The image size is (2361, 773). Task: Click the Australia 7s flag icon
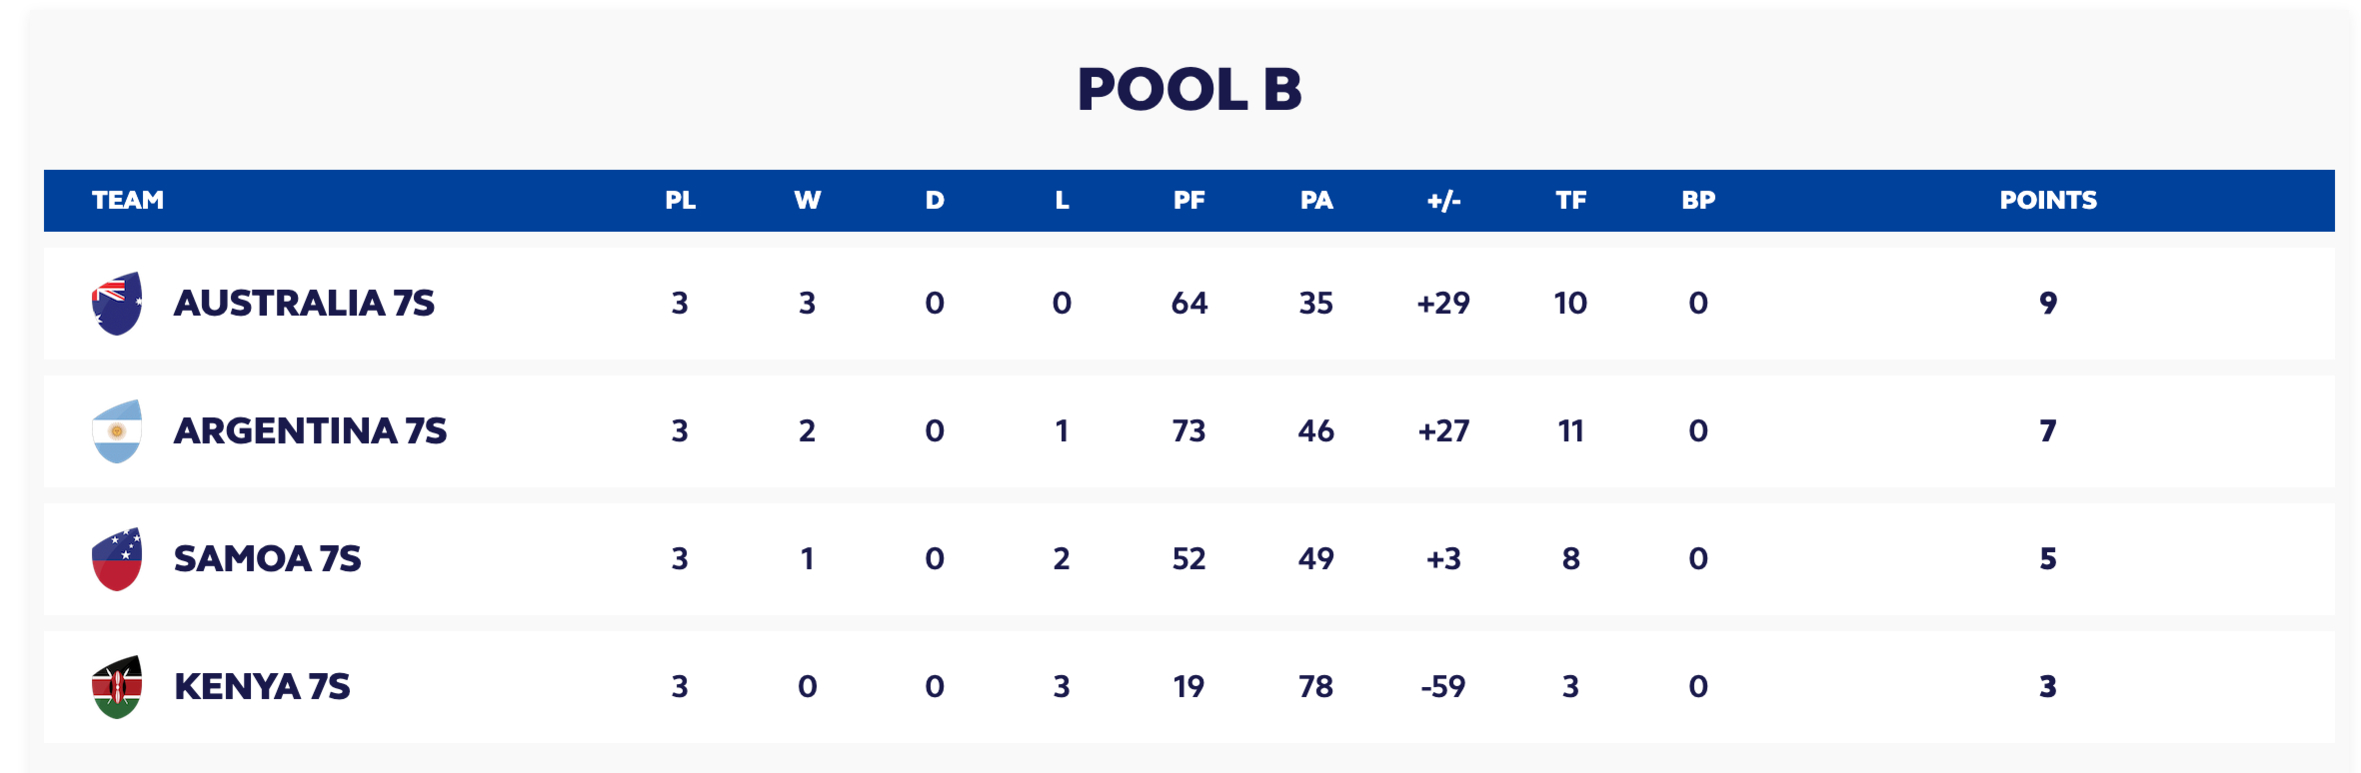coord(117,303)
